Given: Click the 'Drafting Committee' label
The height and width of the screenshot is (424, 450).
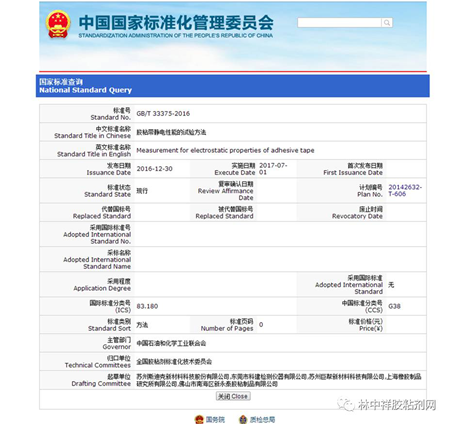Looking at the screenshot, I should [x=101, y=384].
